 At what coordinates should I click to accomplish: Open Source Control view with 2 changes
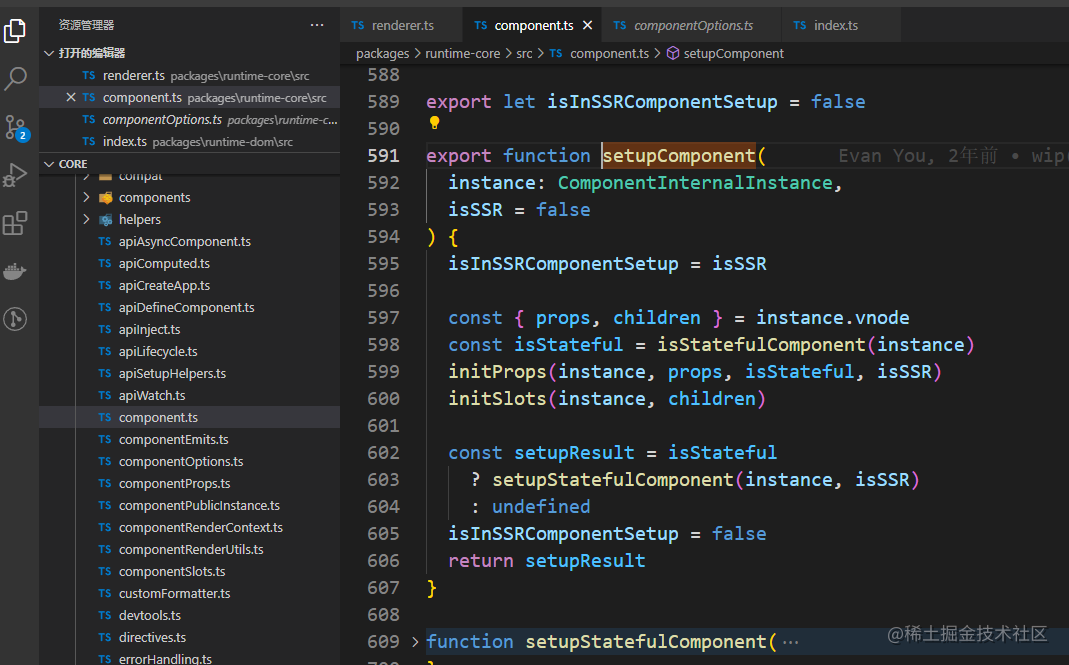click(15, 127)
